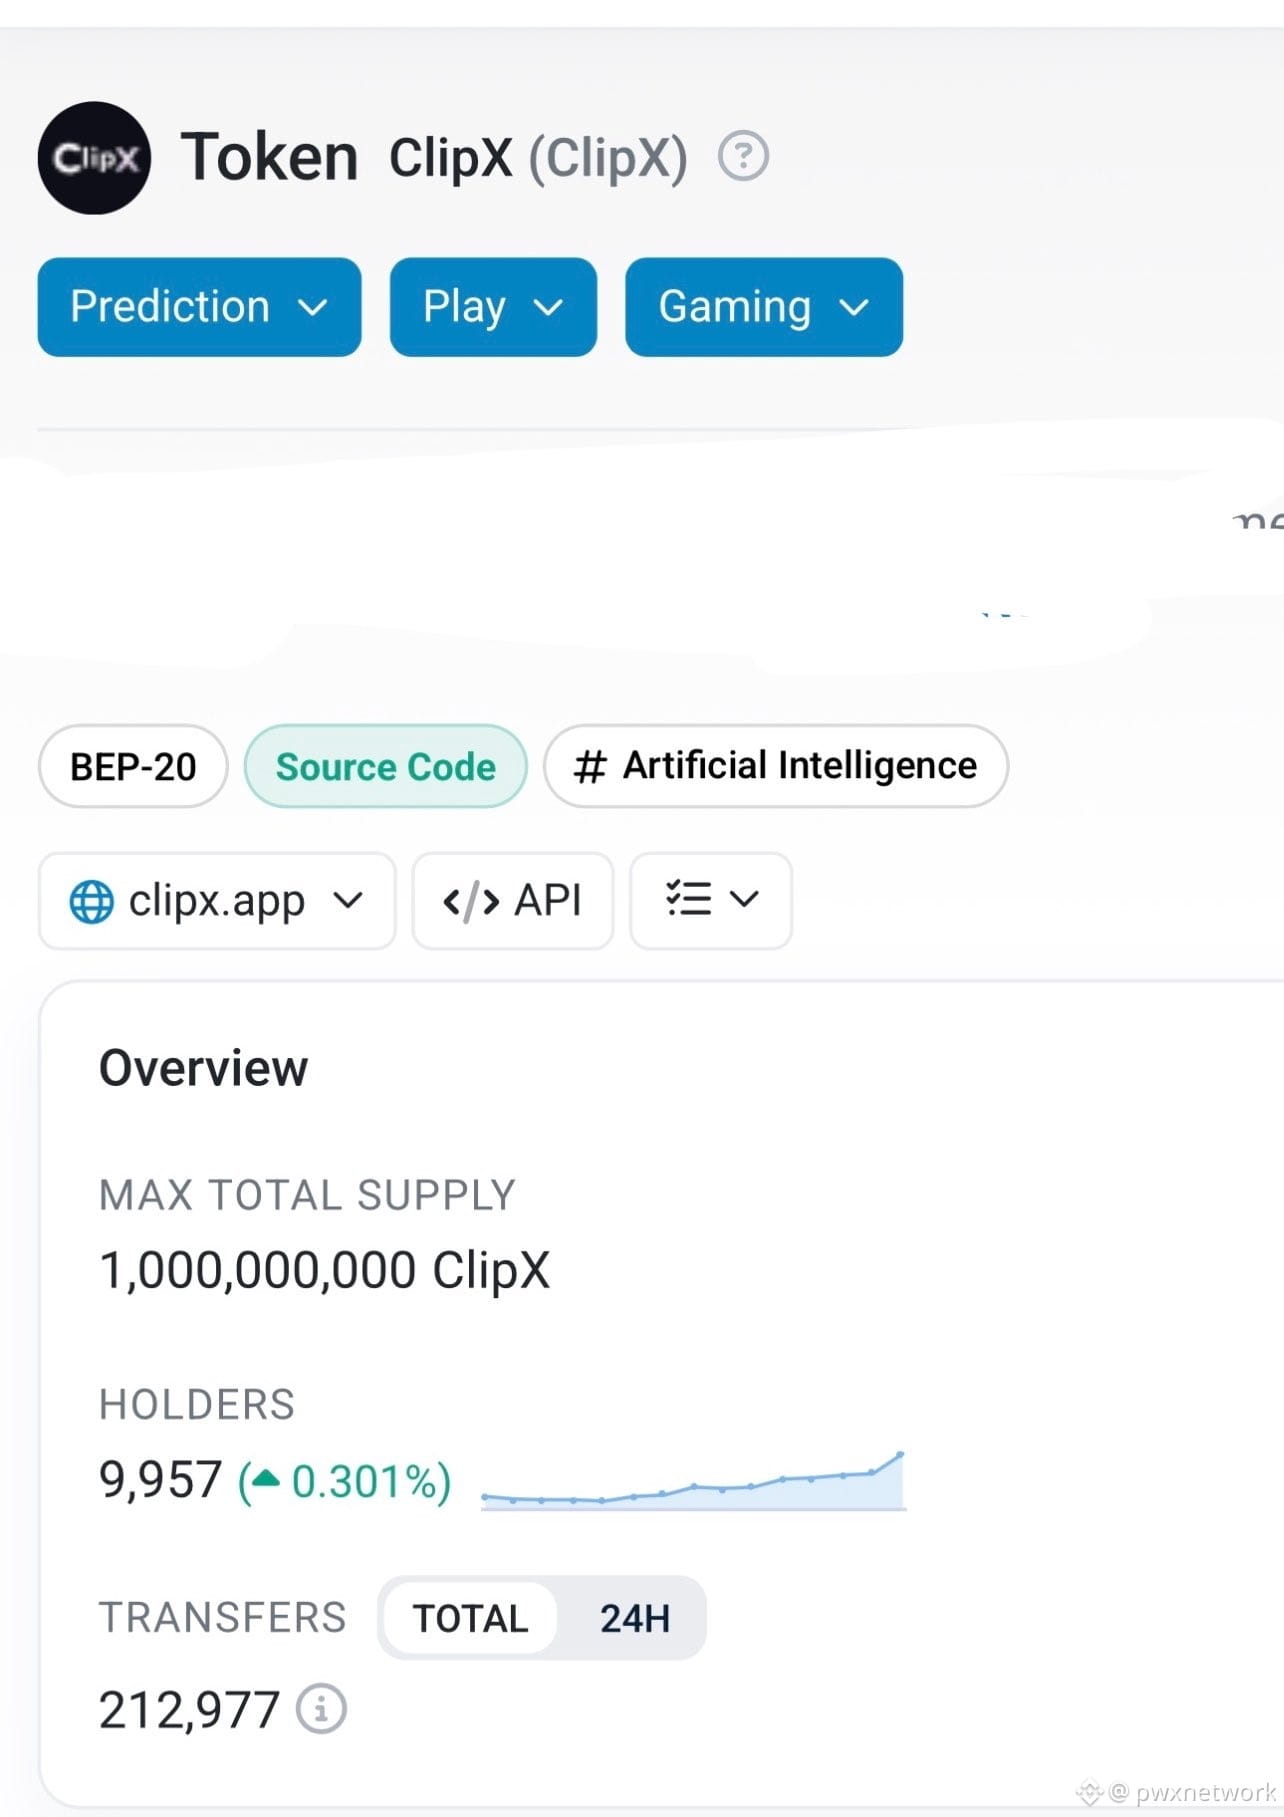The image size is (1284, 1817).
Task: Open the token help question-mark icon
Action: click(743, 157)
